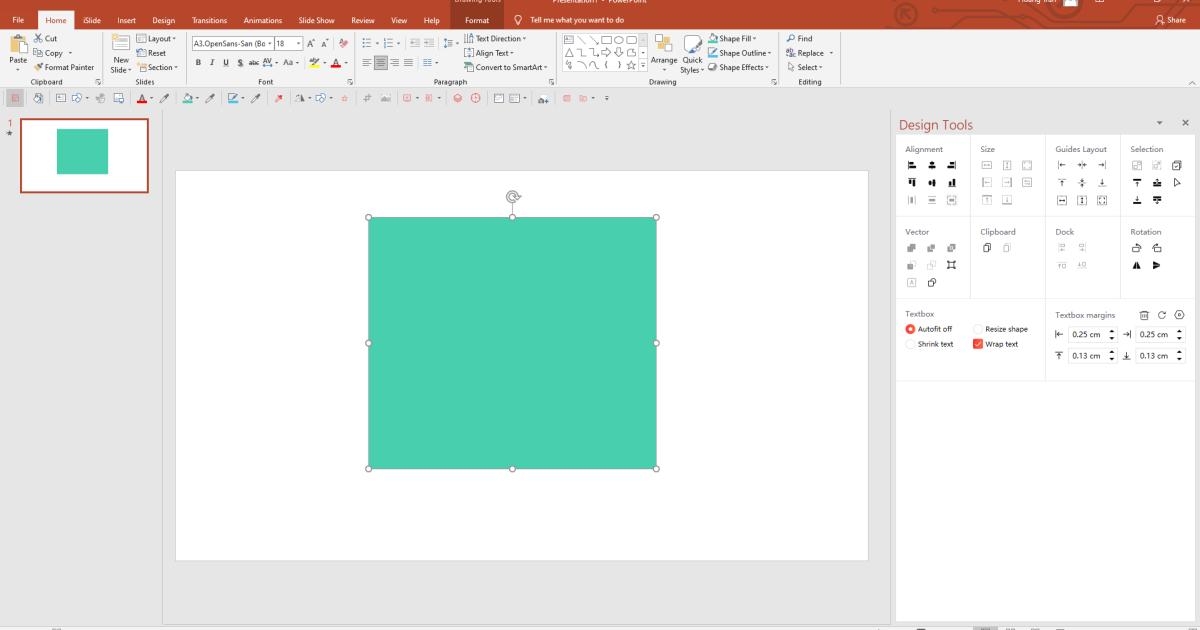Click the delete icon beside Textbox margins
The image size is (1200, 630).
[x=1145, y=315]
